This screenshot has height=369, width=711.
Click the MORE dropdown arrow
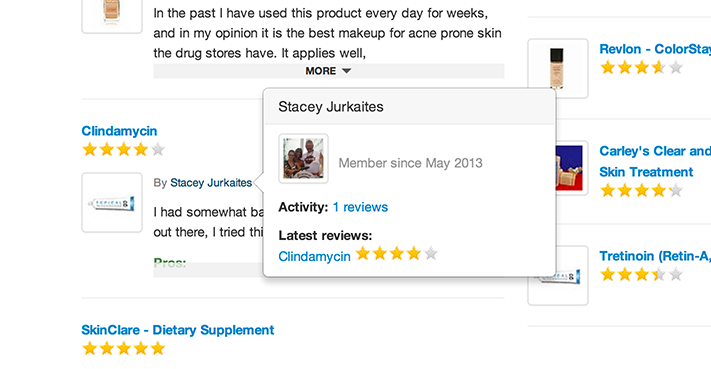click(x=346, y=71)
